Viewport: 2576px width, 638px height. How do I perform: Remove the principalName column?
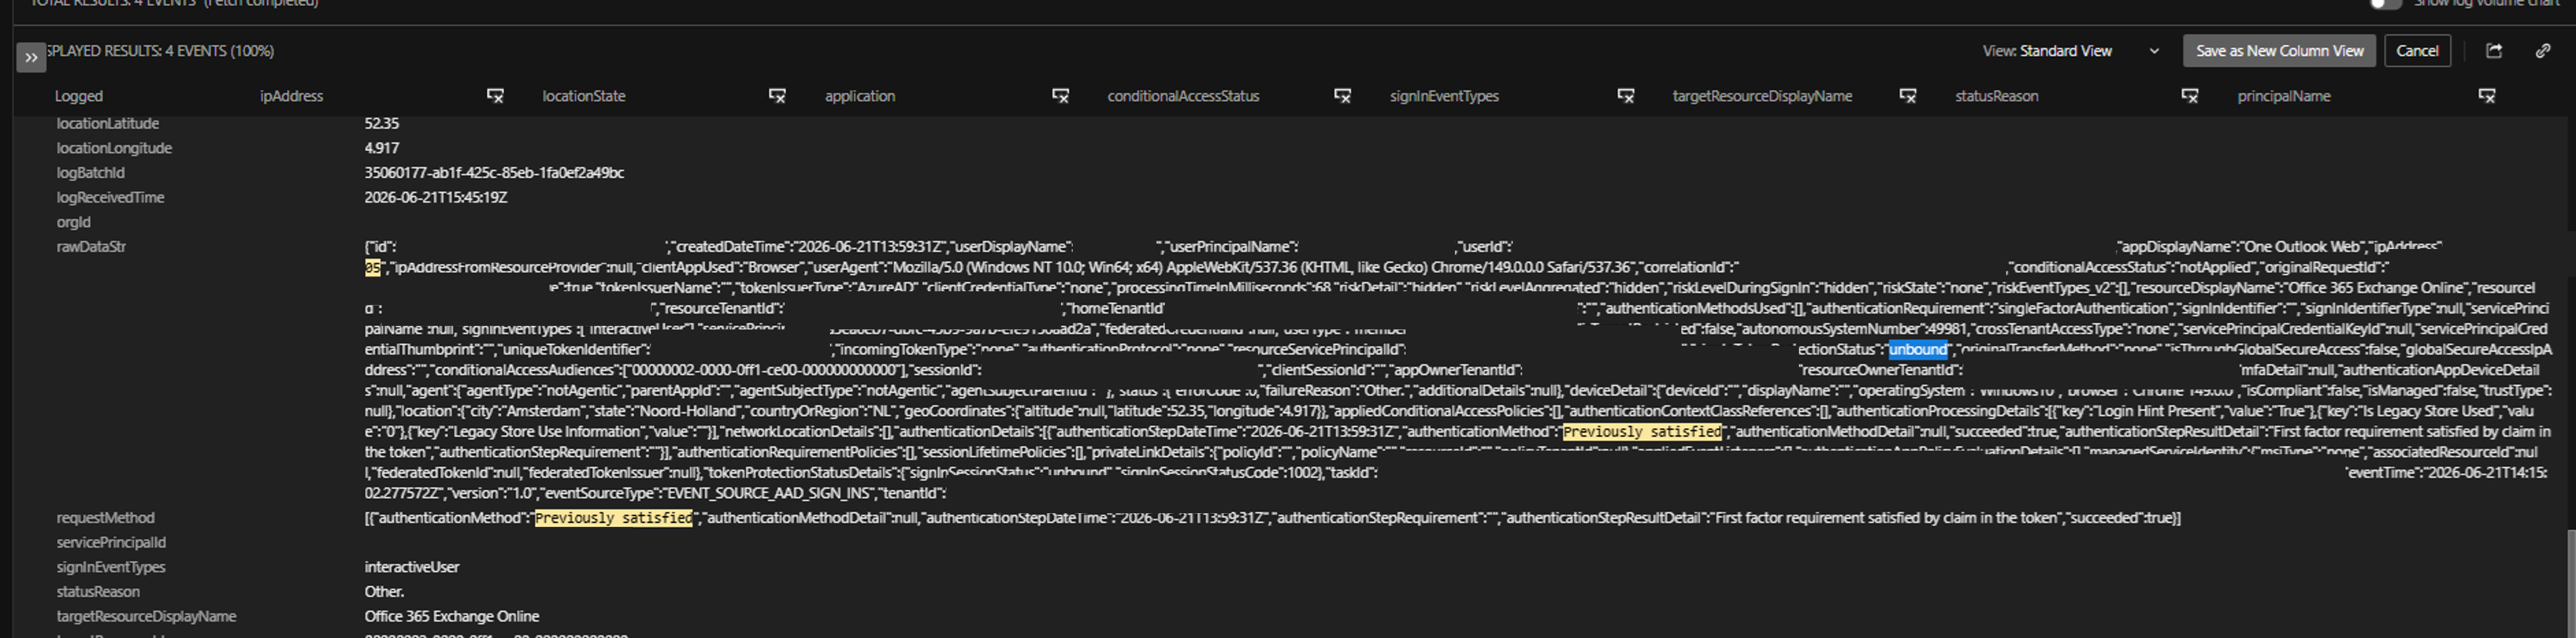(x=2487, y=96)
